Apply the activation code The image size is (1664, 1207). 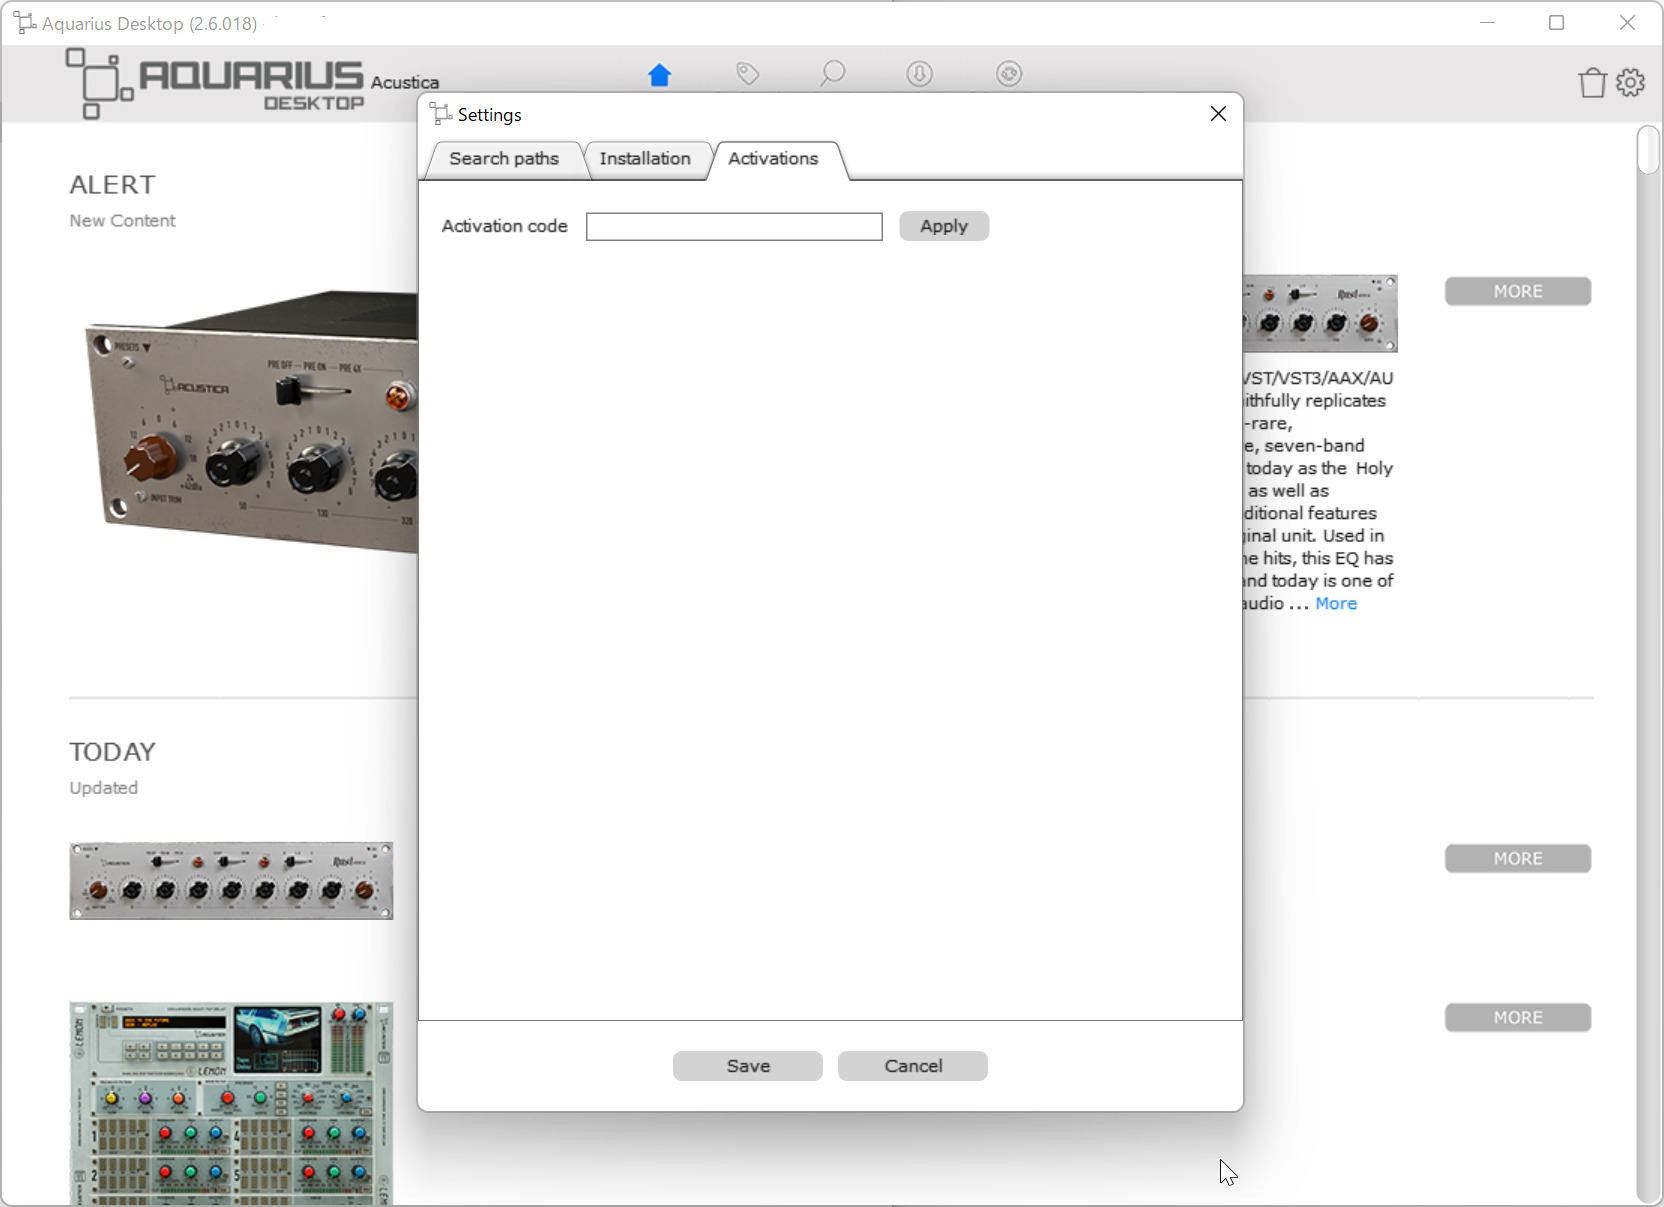click(944, 226)
